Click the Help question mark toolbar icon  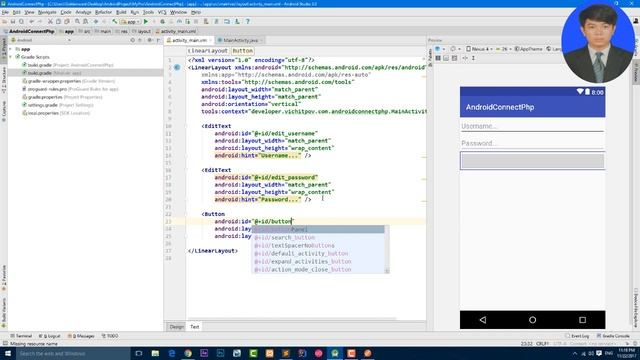coord(247,22)
